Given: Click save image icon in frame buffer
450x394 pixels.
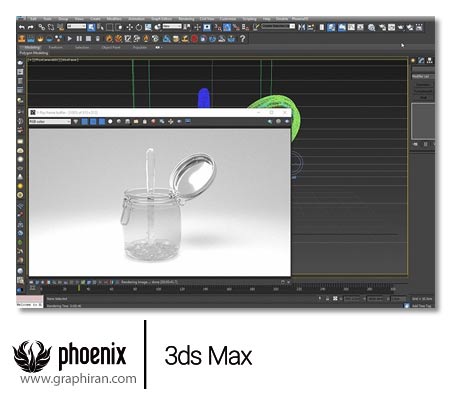Looking at the screenshot, I should click(128, 122).
